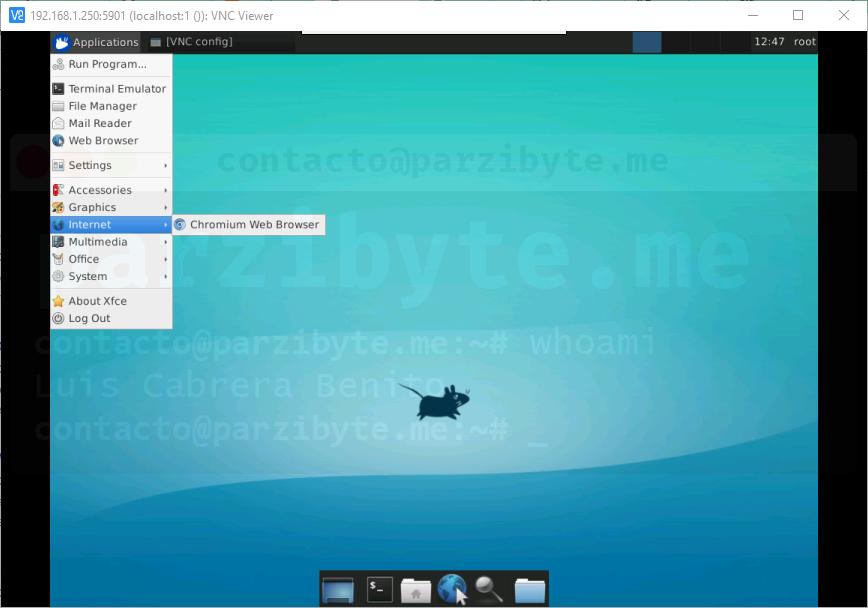
Task: Open Mail Reader menu entry
Action: pos(111,123)
